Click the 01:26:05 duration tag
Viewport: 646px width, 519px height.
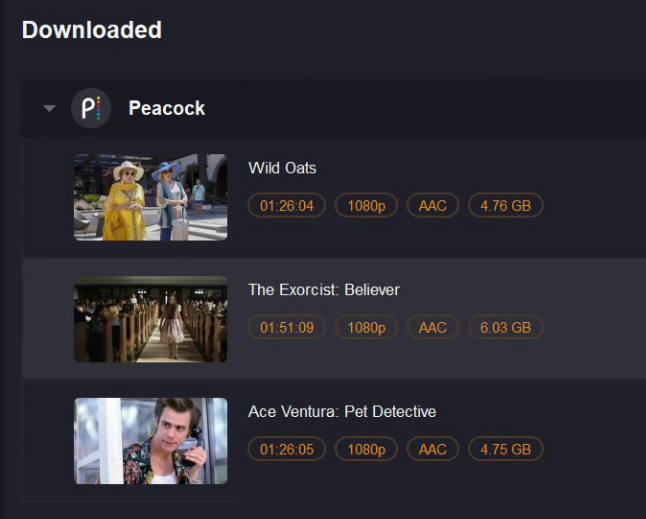[x=287, y=449]
